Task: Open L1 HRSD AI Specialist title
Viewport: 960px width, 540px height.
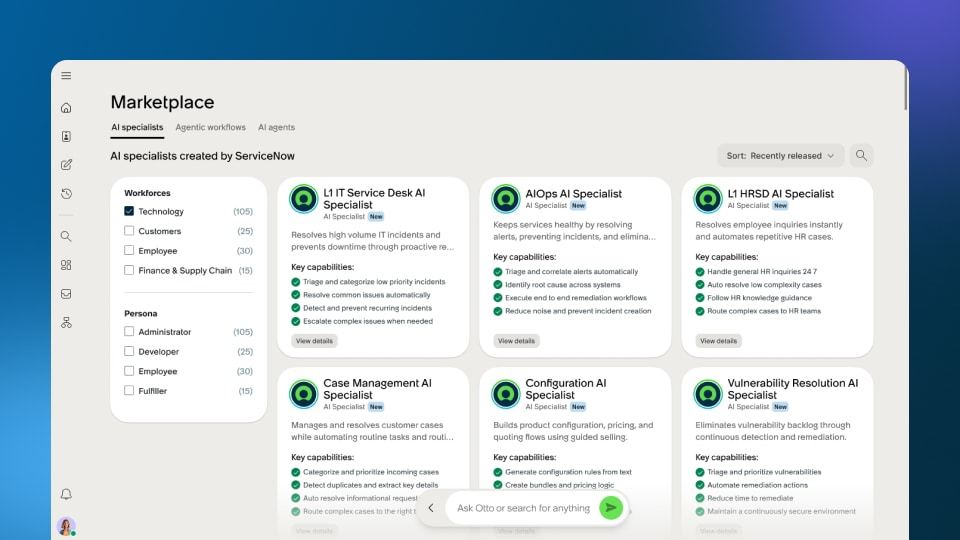Action: point(781,193)
